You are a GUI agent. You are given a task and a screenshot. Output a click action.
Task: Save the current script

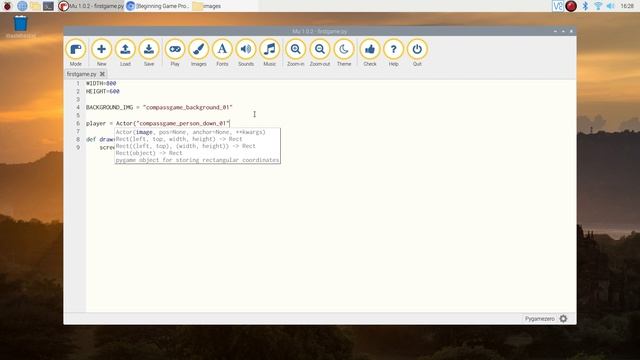coord(149,53)
